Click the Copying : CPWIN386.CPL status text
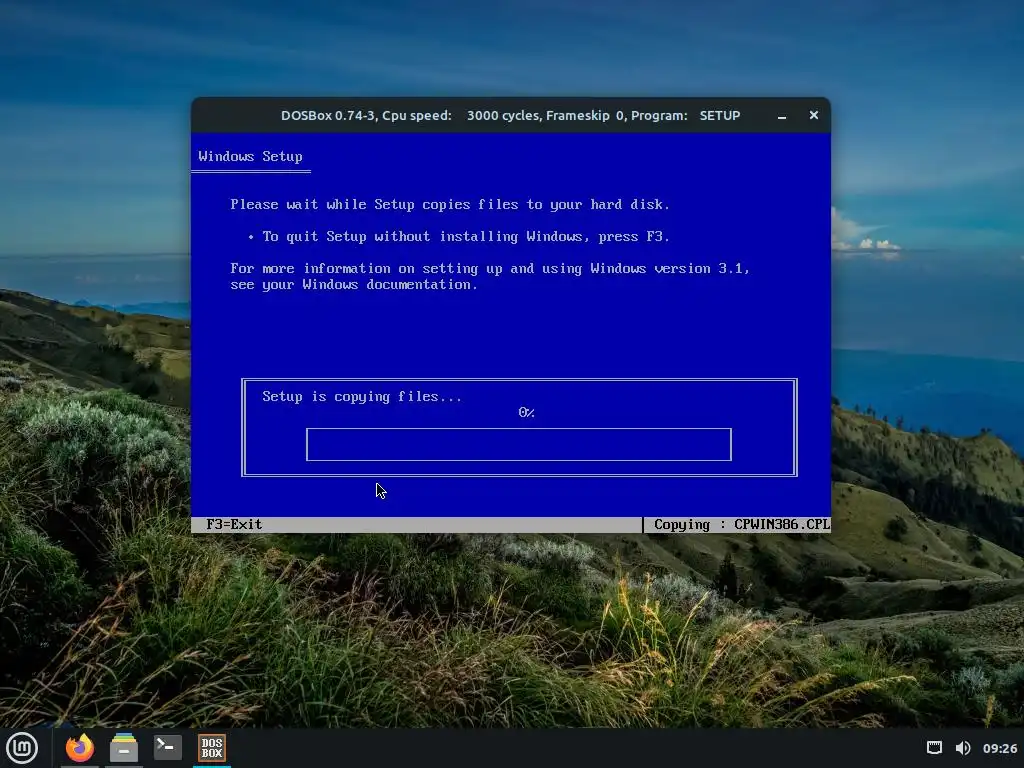Image resolution: width=1024 pixels, height=768 pixels. (742, 524)
